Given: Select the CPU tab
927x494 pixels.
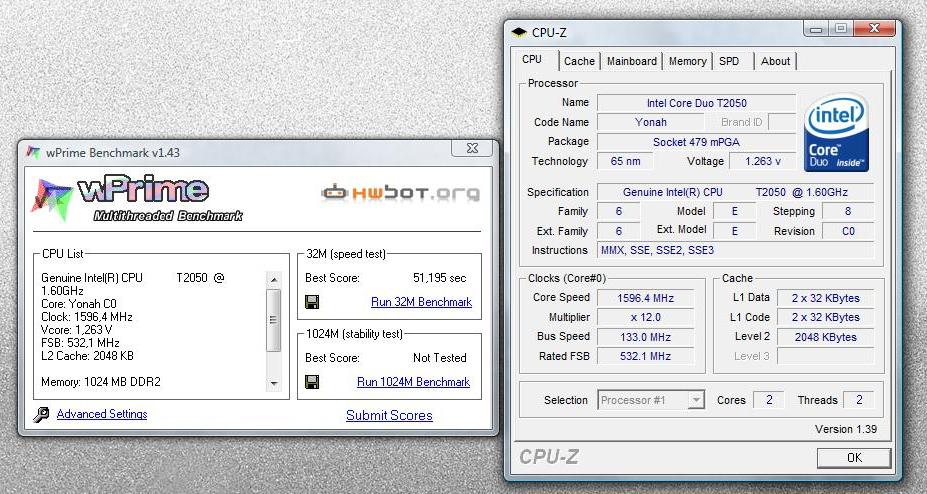Looking at the screenshot, I should click(532, 59).
